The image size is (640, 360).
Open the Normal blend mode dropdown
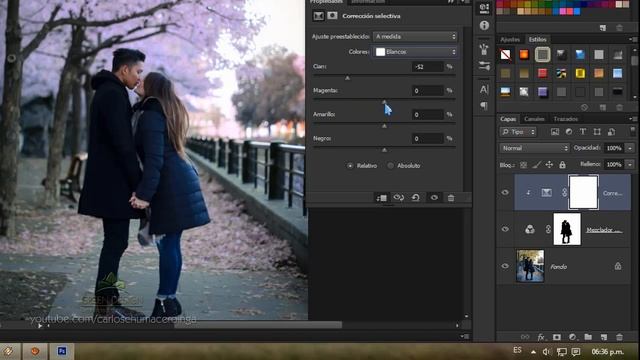click(534, 148)
